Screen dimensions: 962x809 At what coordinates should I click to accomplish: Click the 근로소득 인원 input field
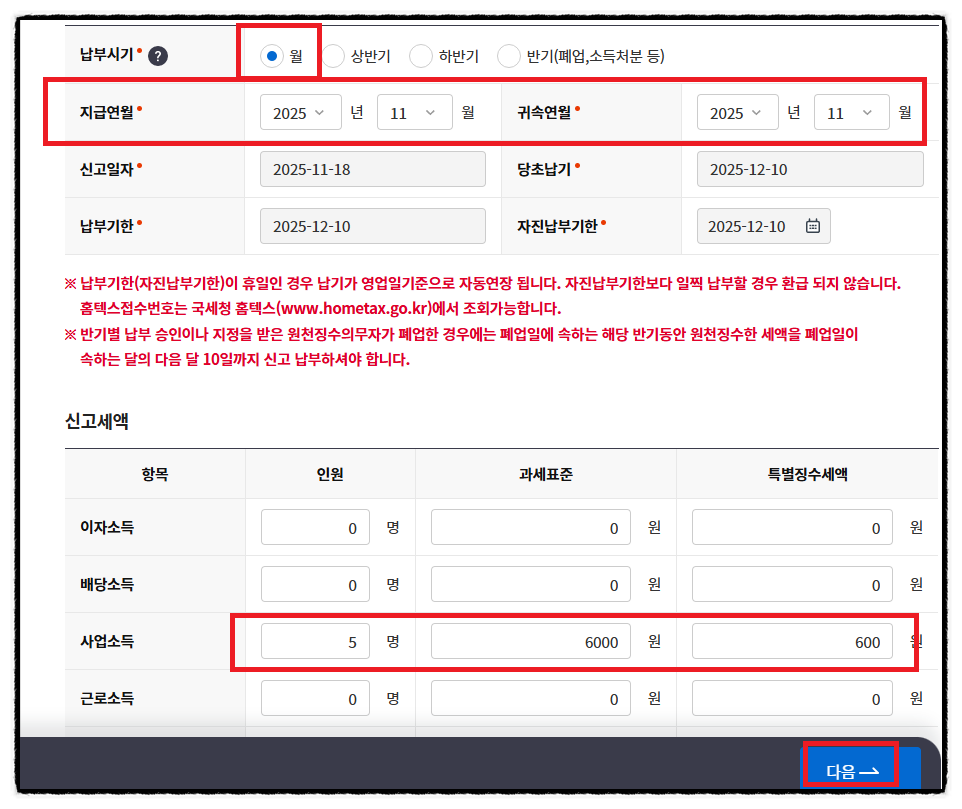click(x=315, y=699)
